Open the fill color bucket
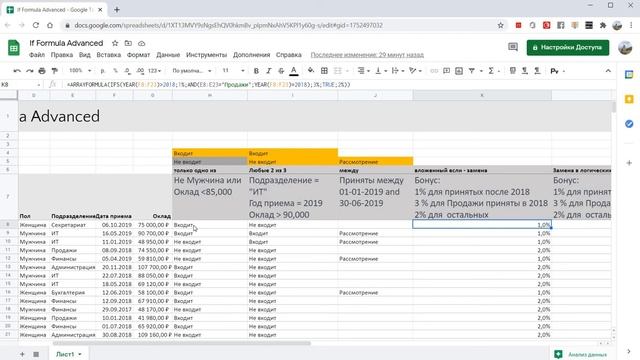The height and width of the screenshot is (360, 640). (311, 71)
